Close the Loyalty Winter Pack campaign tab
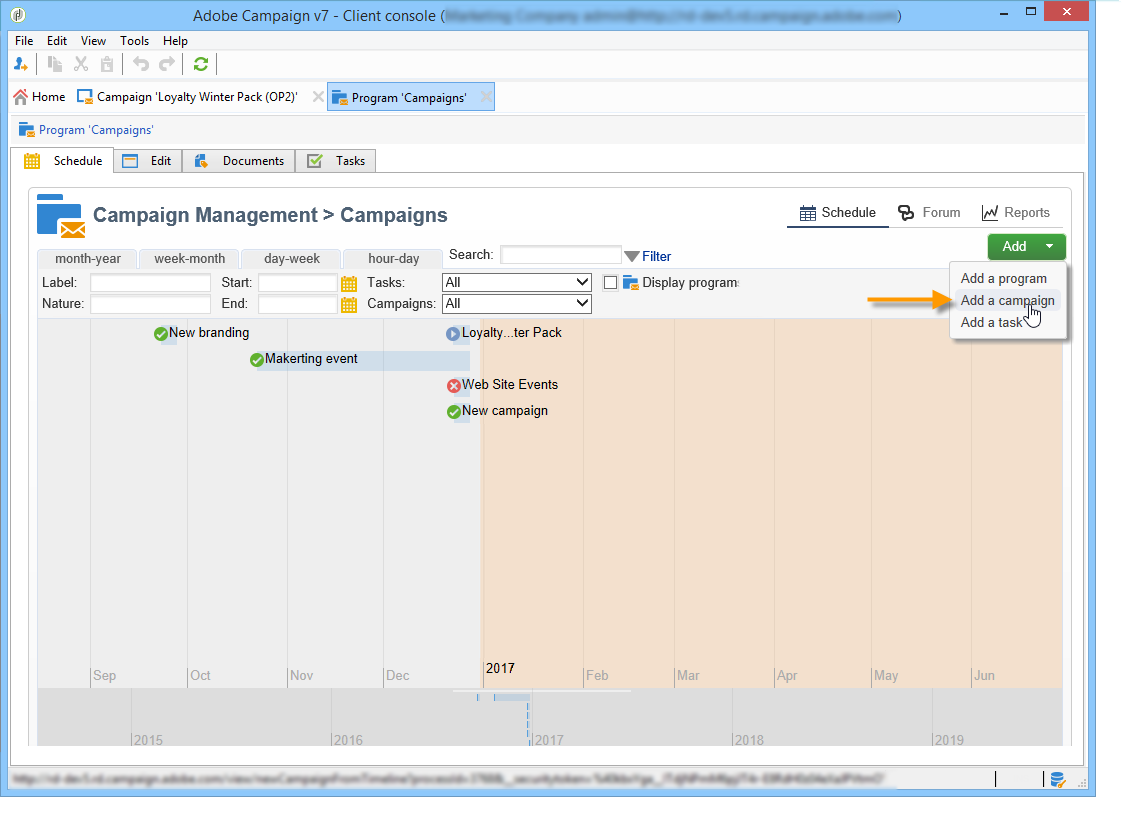The width and height of the screenshot is (1126, 829). [x=317, y=96]
